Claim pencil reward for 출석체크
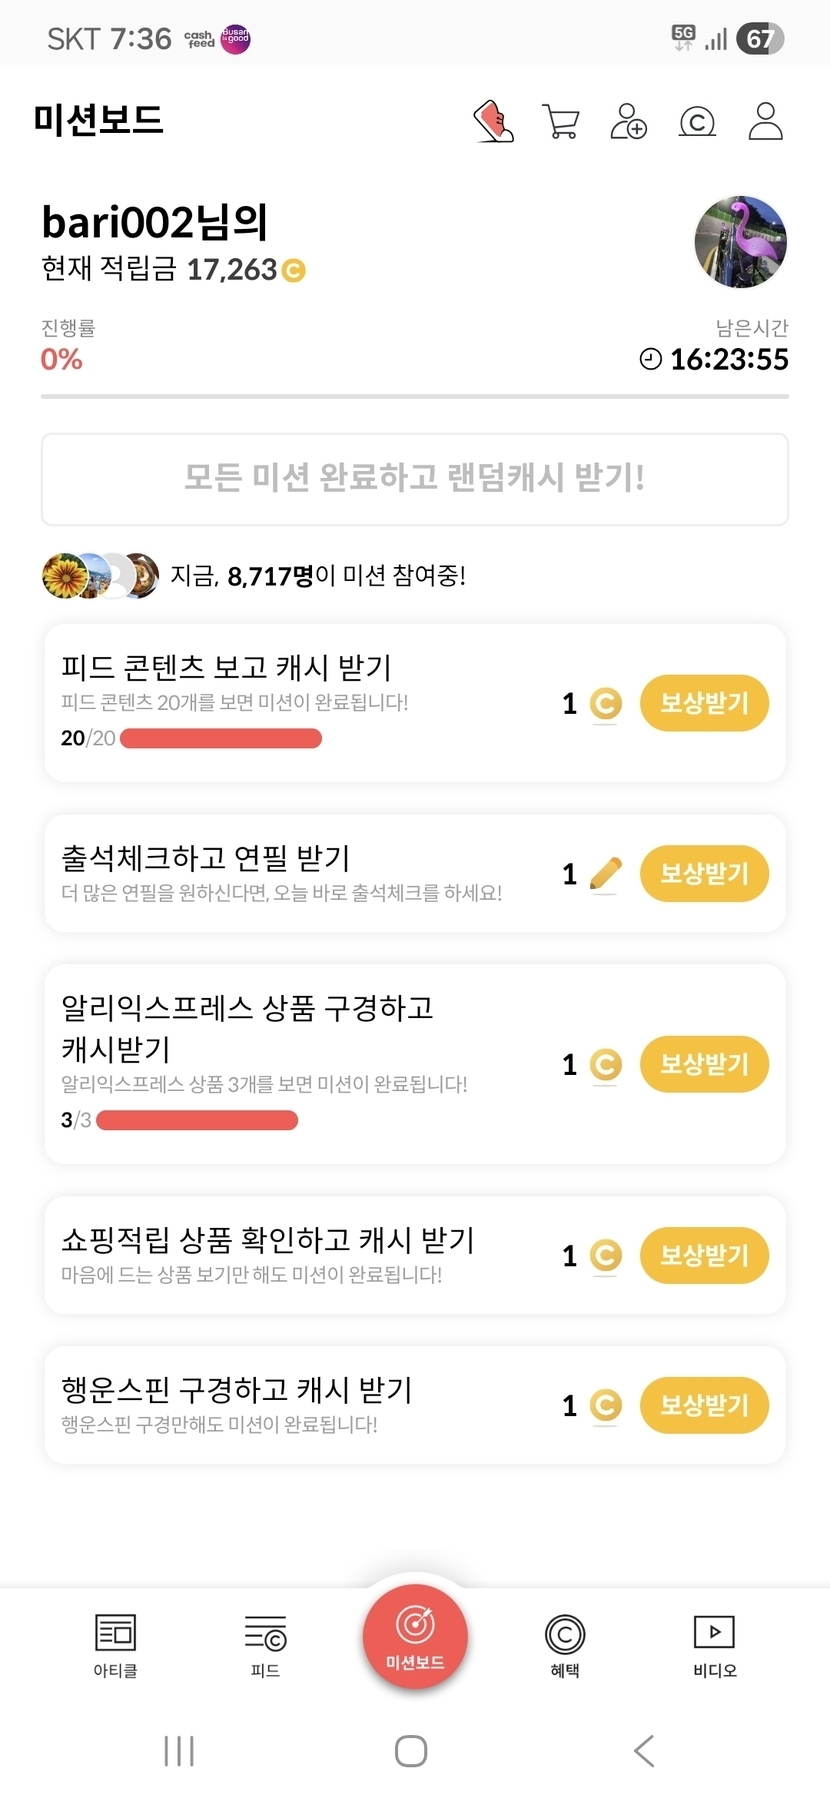The width and height of the screenshot is (830, 1798). tap(704, 873)
